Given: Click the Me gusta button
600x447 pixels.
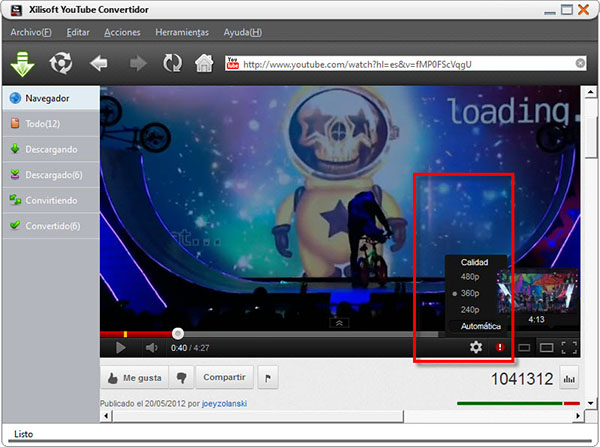Looking at the screenshot, I should point(134,378).
